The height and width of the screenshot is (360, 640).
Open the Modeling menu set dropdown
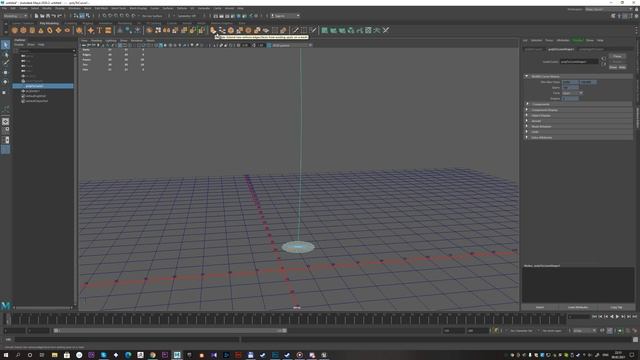pos(15,16)
